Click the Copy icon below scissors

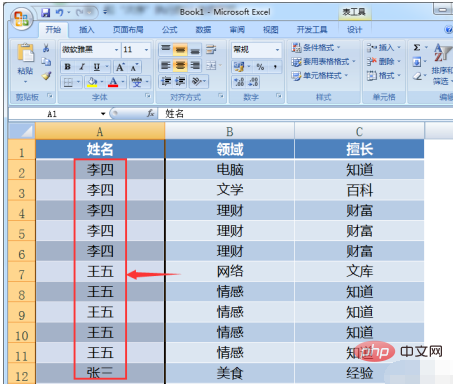pyautogui.click(x=46, y=62)
